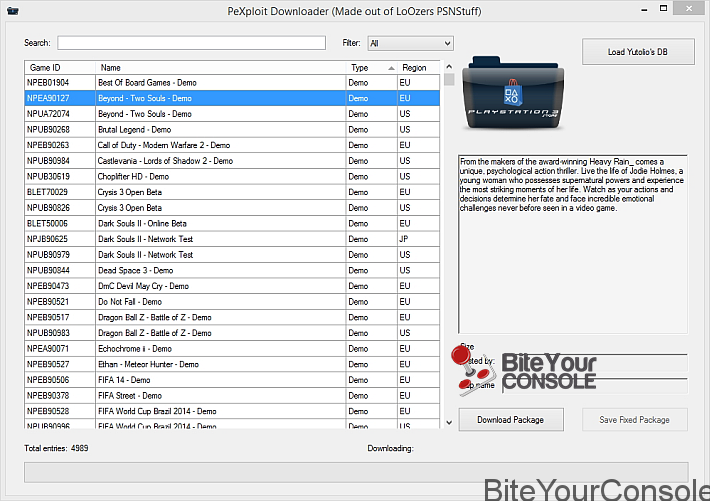
Task: Select Crysis 3 Open Beta row NPUB90826
Action: click(x=232, y=207)
